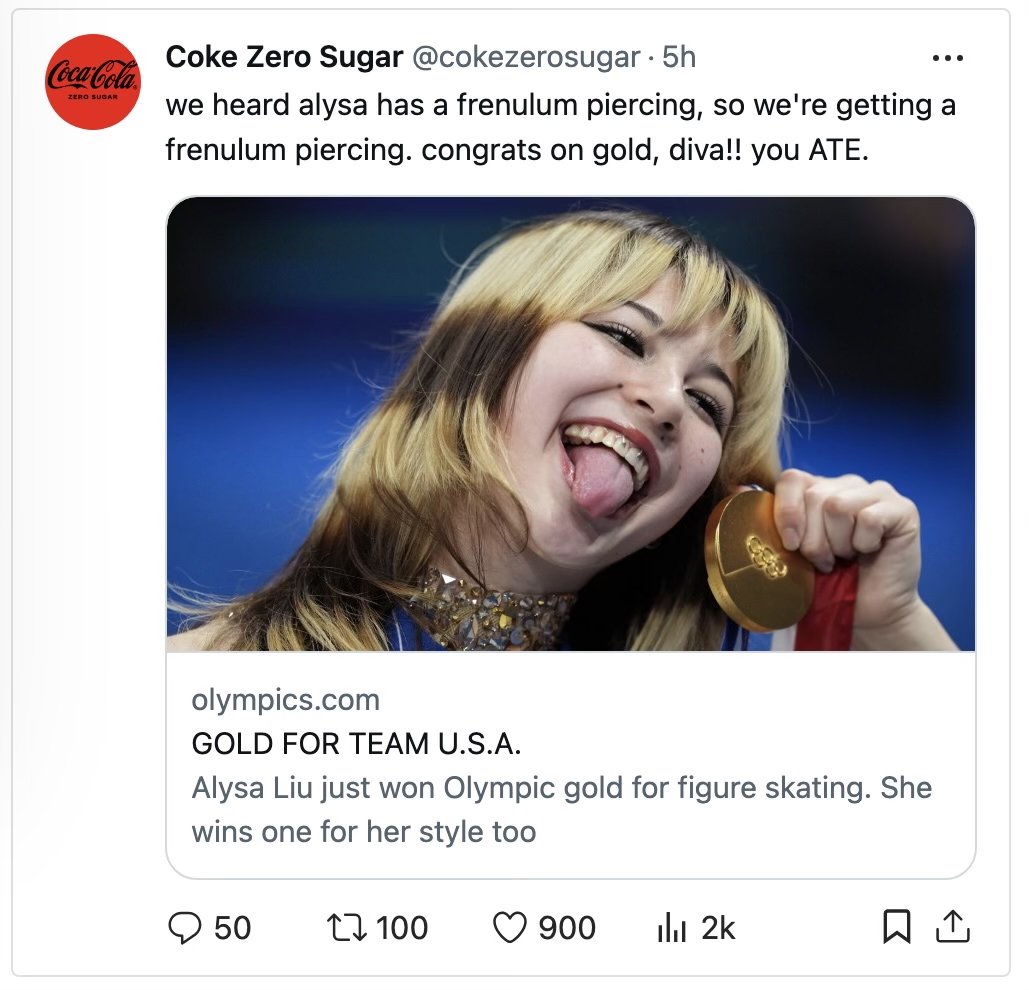Image resolution: width=1029 pixels, height=990 pixels.
Task: Open the 5h timestamp link
Action: [x=679, y=57]
